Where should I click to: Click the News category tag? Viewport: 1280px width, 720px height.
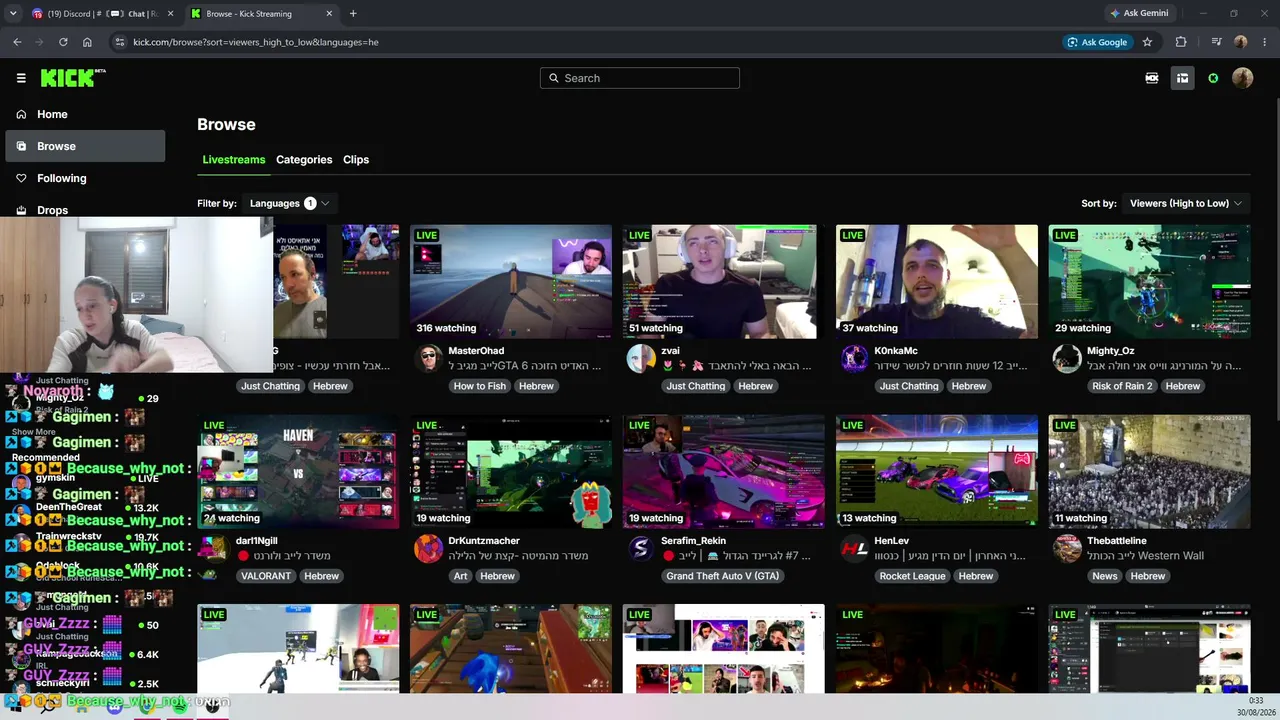tap(1105, 576)
